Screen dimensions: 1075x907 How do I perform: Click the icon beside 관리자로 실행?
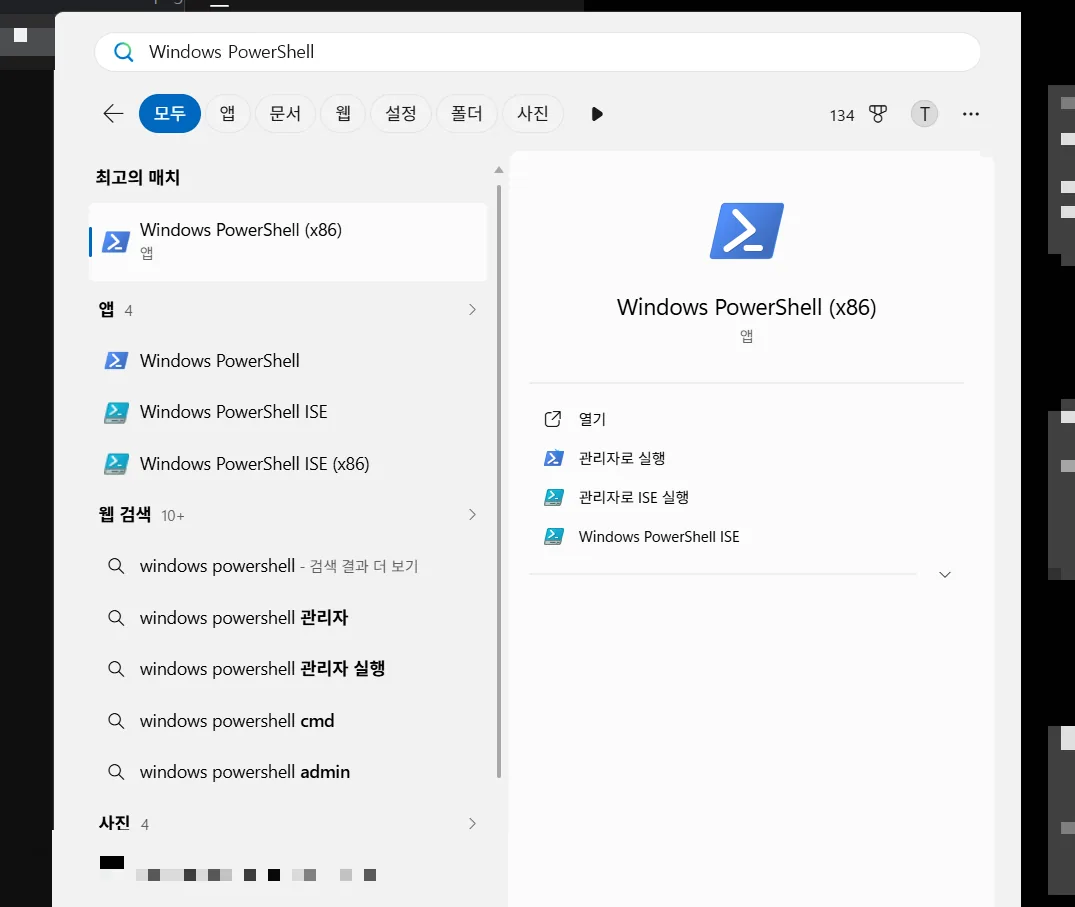(x=553, y=458)
